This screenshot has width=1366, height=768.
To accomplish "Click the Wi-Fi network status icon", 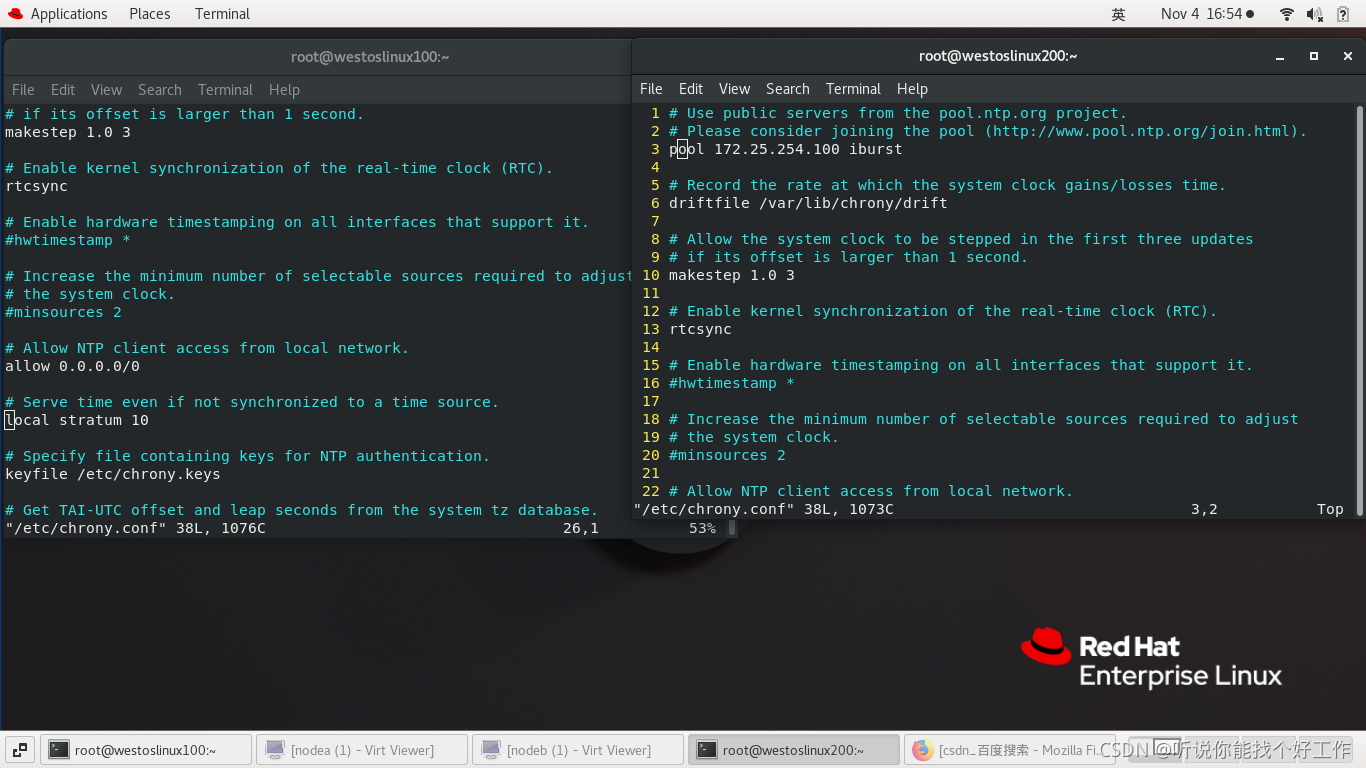I will coord(1287,14).
